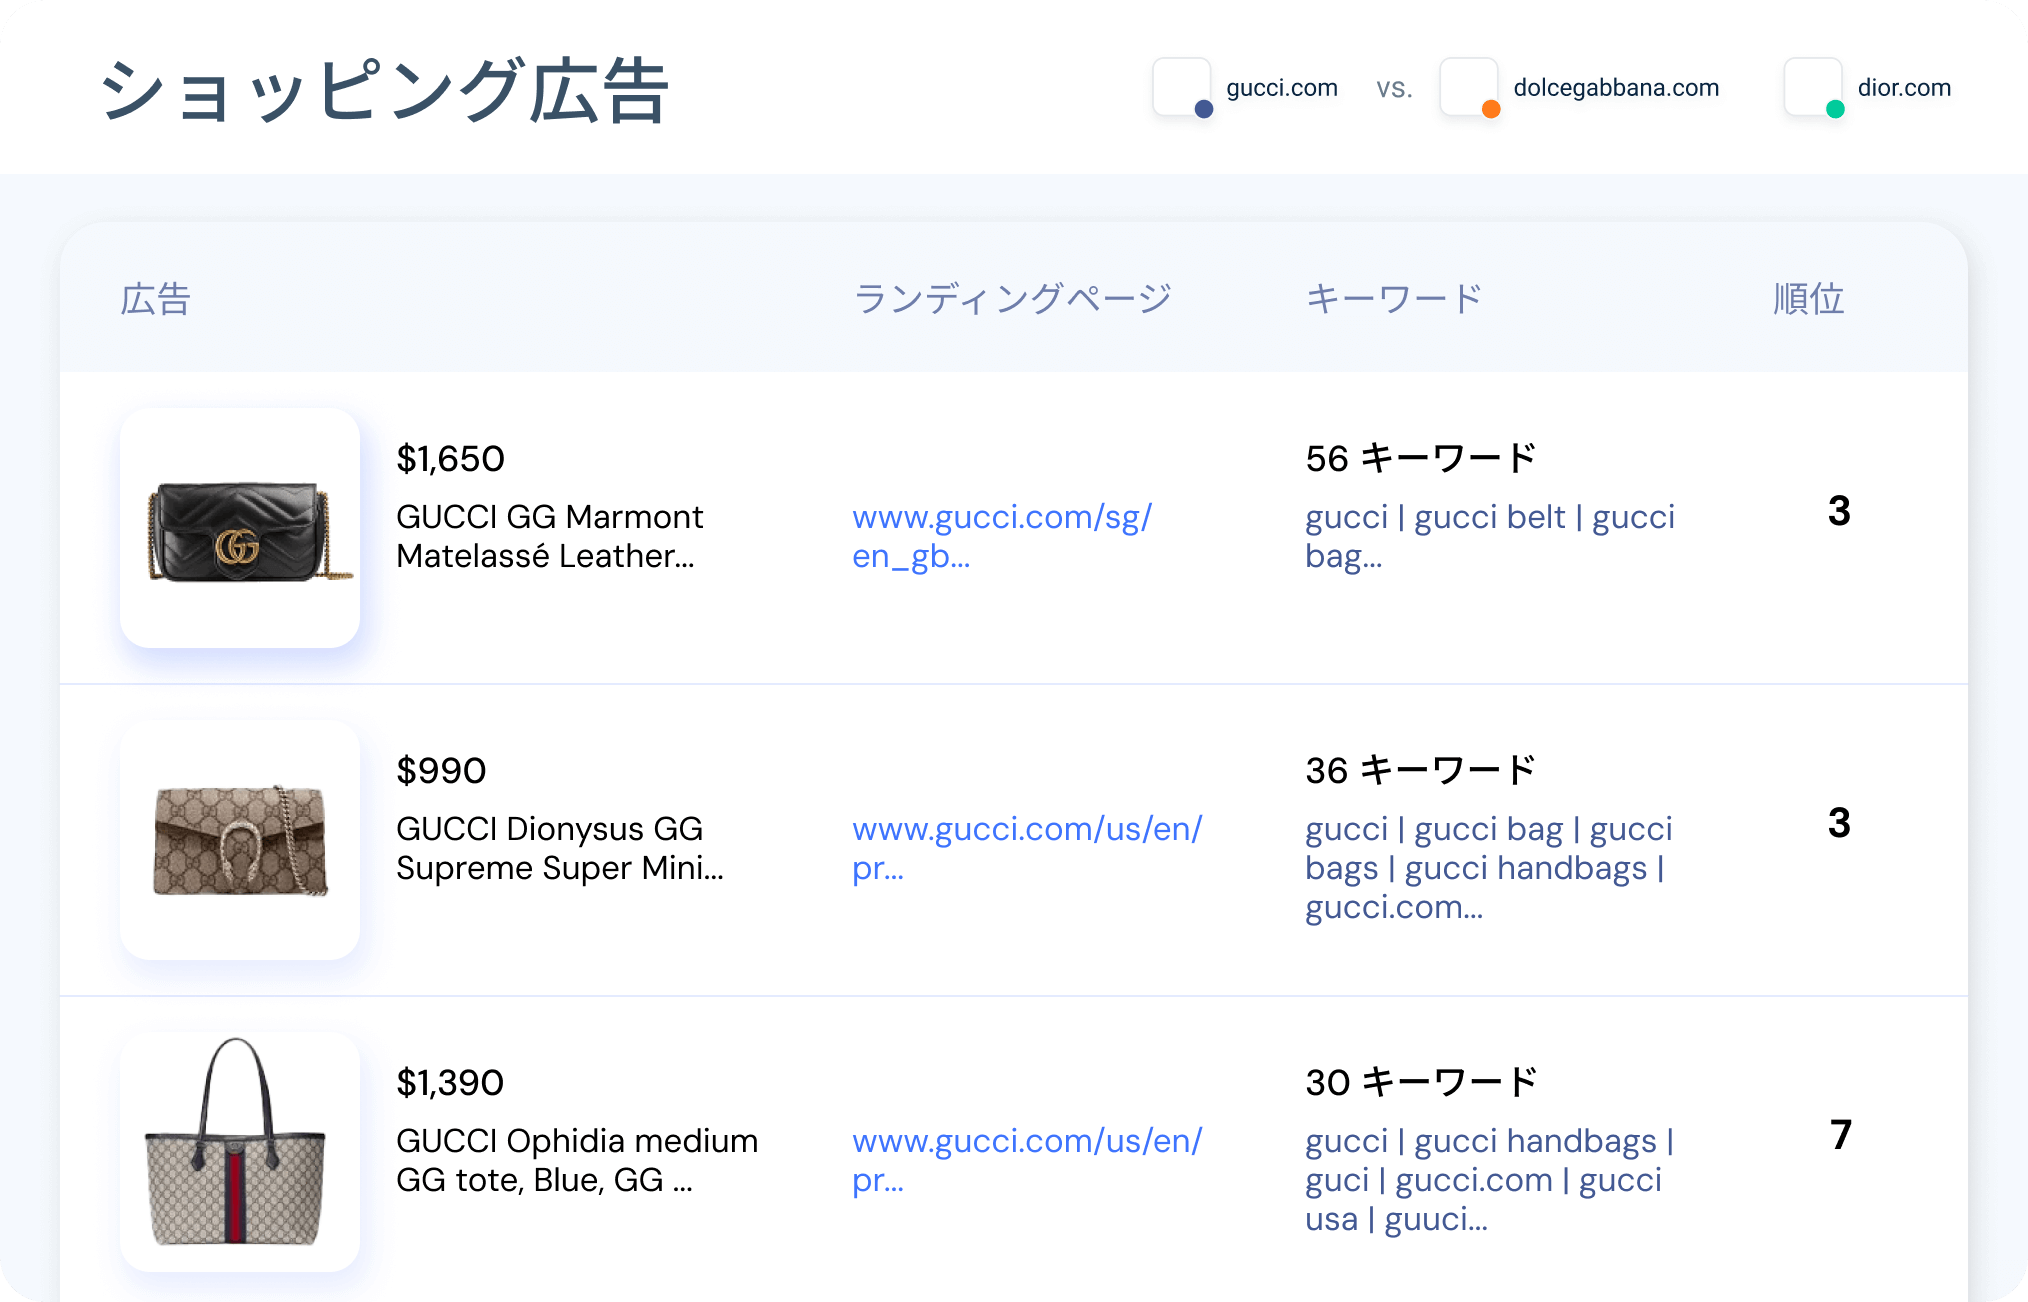2028x1302 pixels.
Task: Click the dior.com domain icon box
Action: (1812, 87)
